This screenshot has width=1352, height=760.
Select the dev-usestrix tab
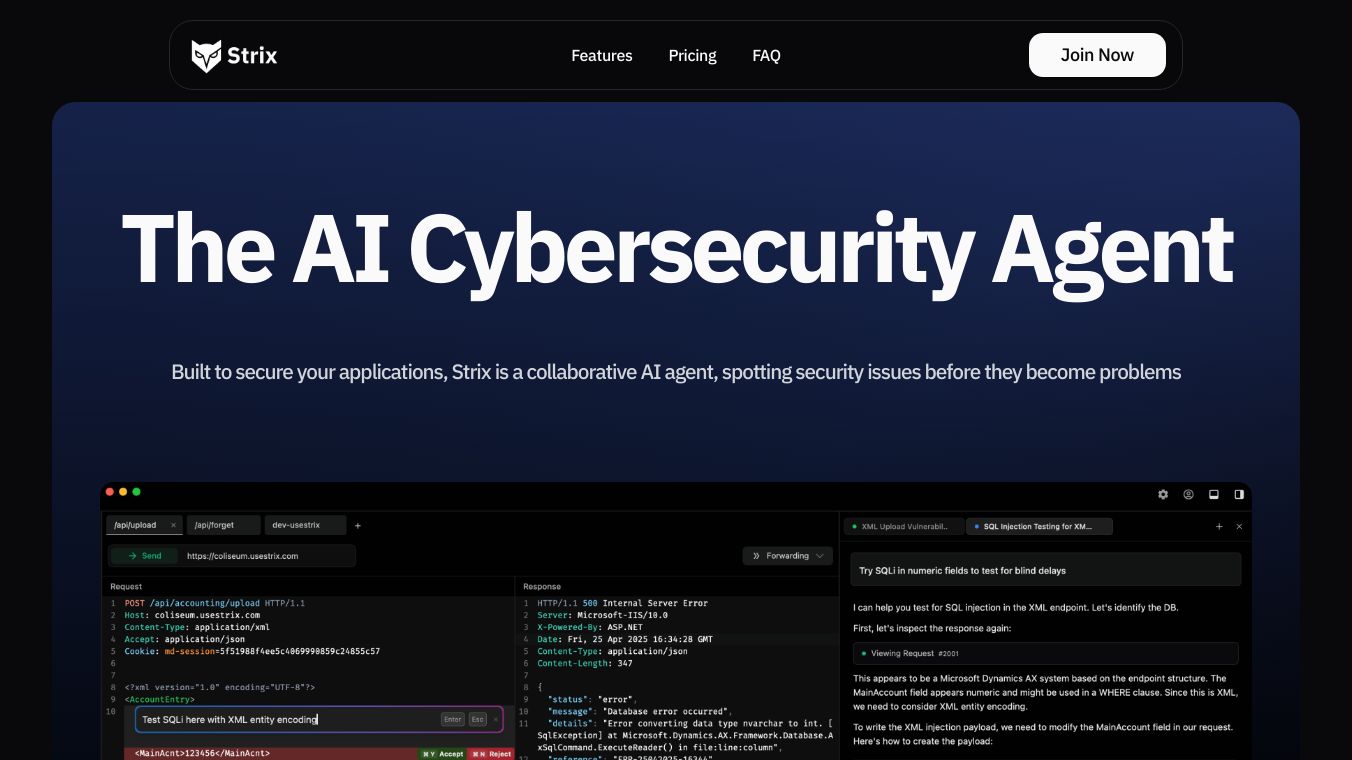point(306,525)
